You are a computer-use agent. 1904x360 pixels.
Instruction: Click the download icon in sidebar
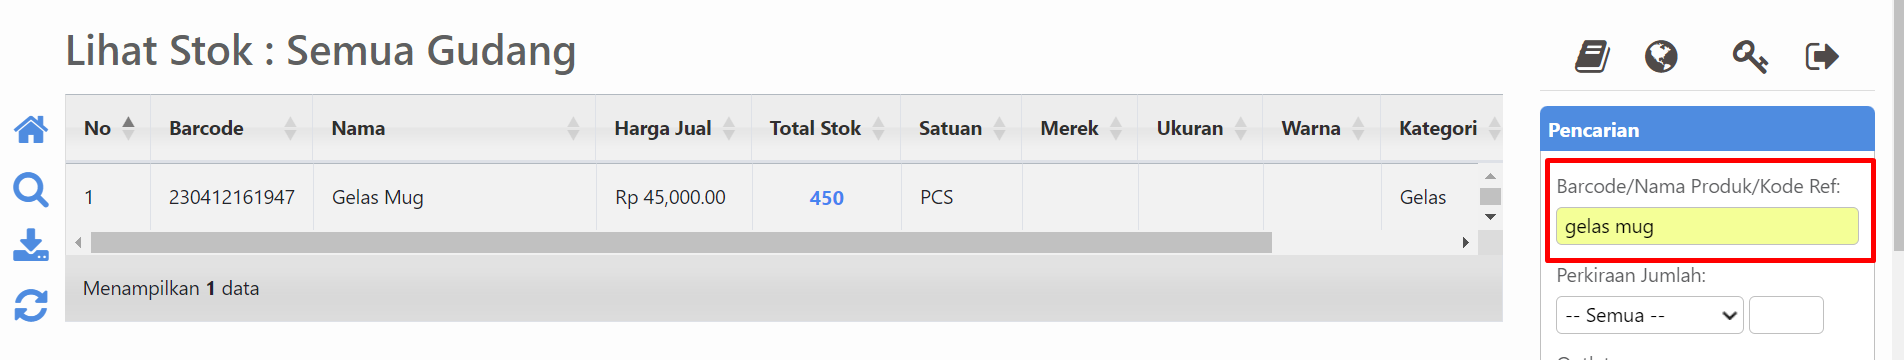[x=31, y=245]
